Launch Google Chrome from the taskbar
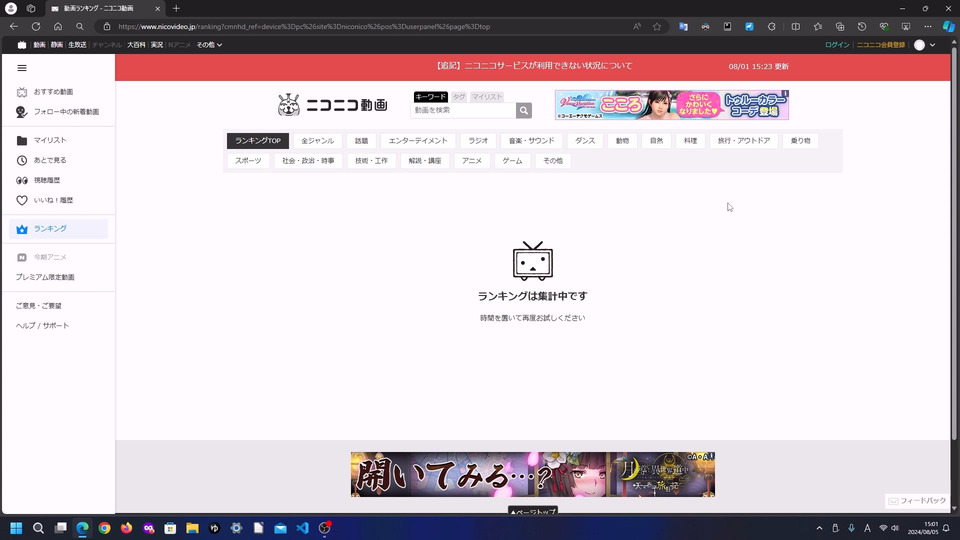This screenshot has width=960, height=540. (x=105, y=528)
